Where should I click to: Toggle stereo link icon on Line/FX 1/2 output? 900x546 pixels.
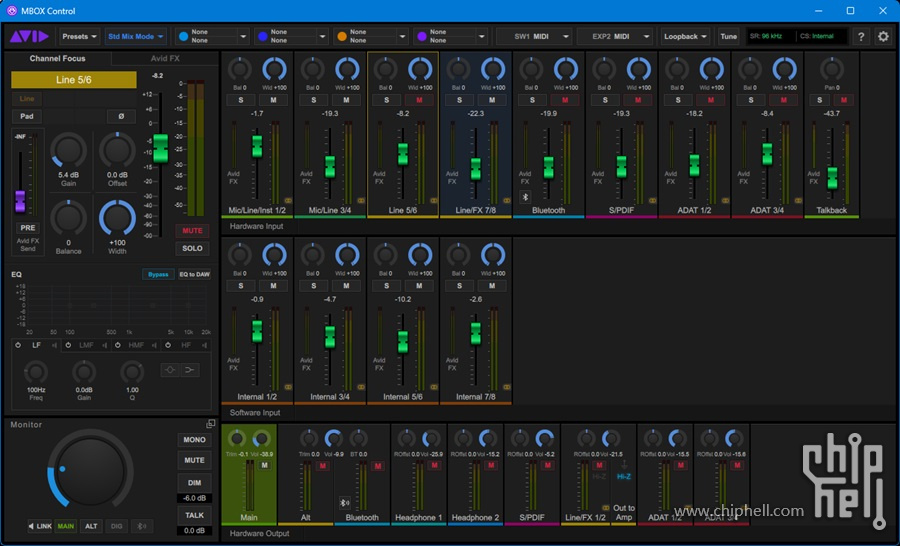point(606,508)
